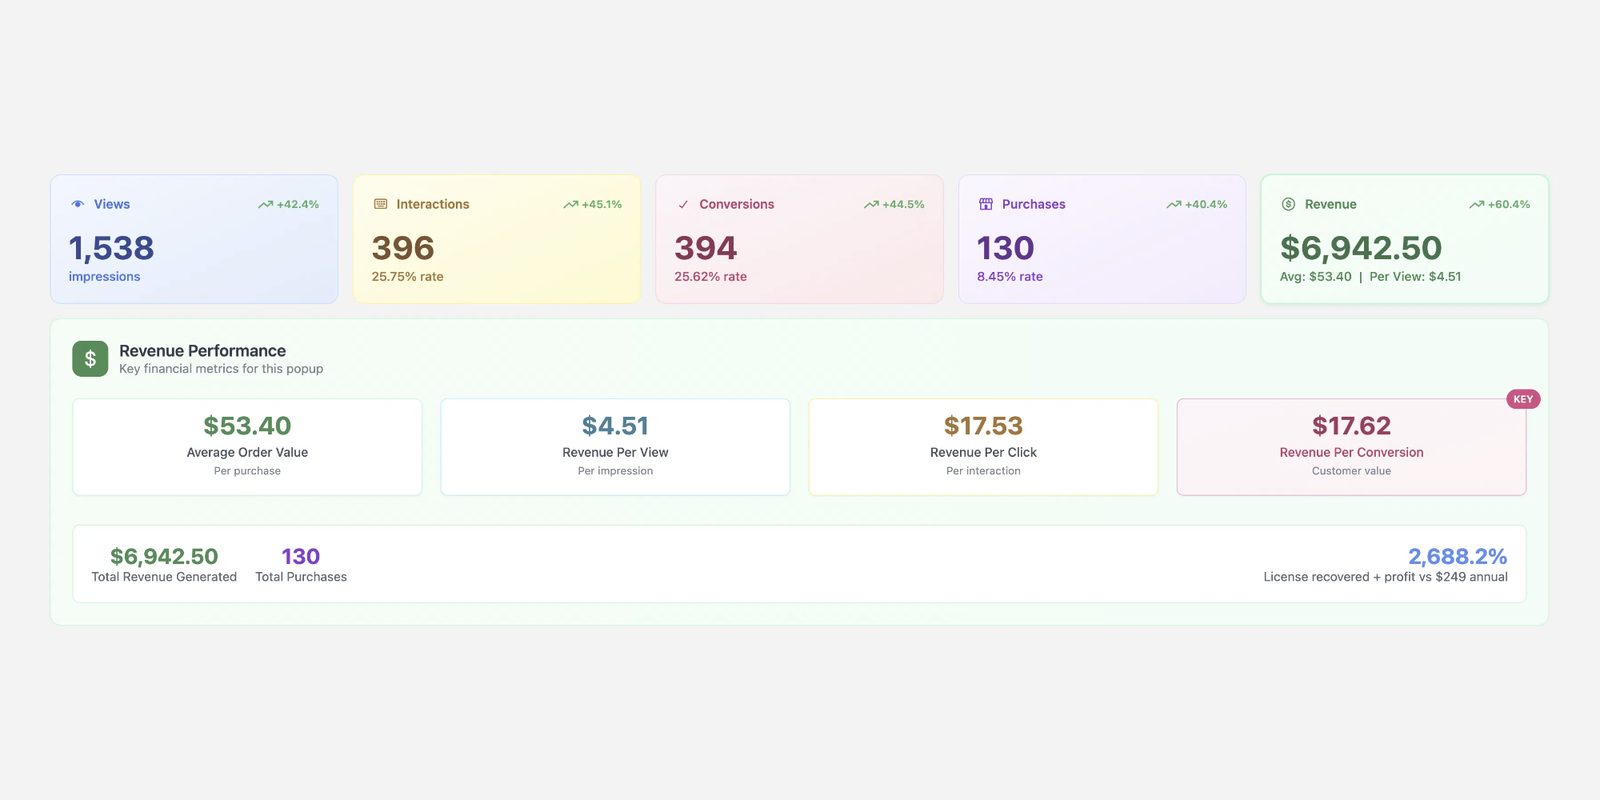Image resolution: width=1600 pixels, height=800 pixels.
Task: Click the green dollar Revenue Performance icon
Action: (x=90, y=359)
